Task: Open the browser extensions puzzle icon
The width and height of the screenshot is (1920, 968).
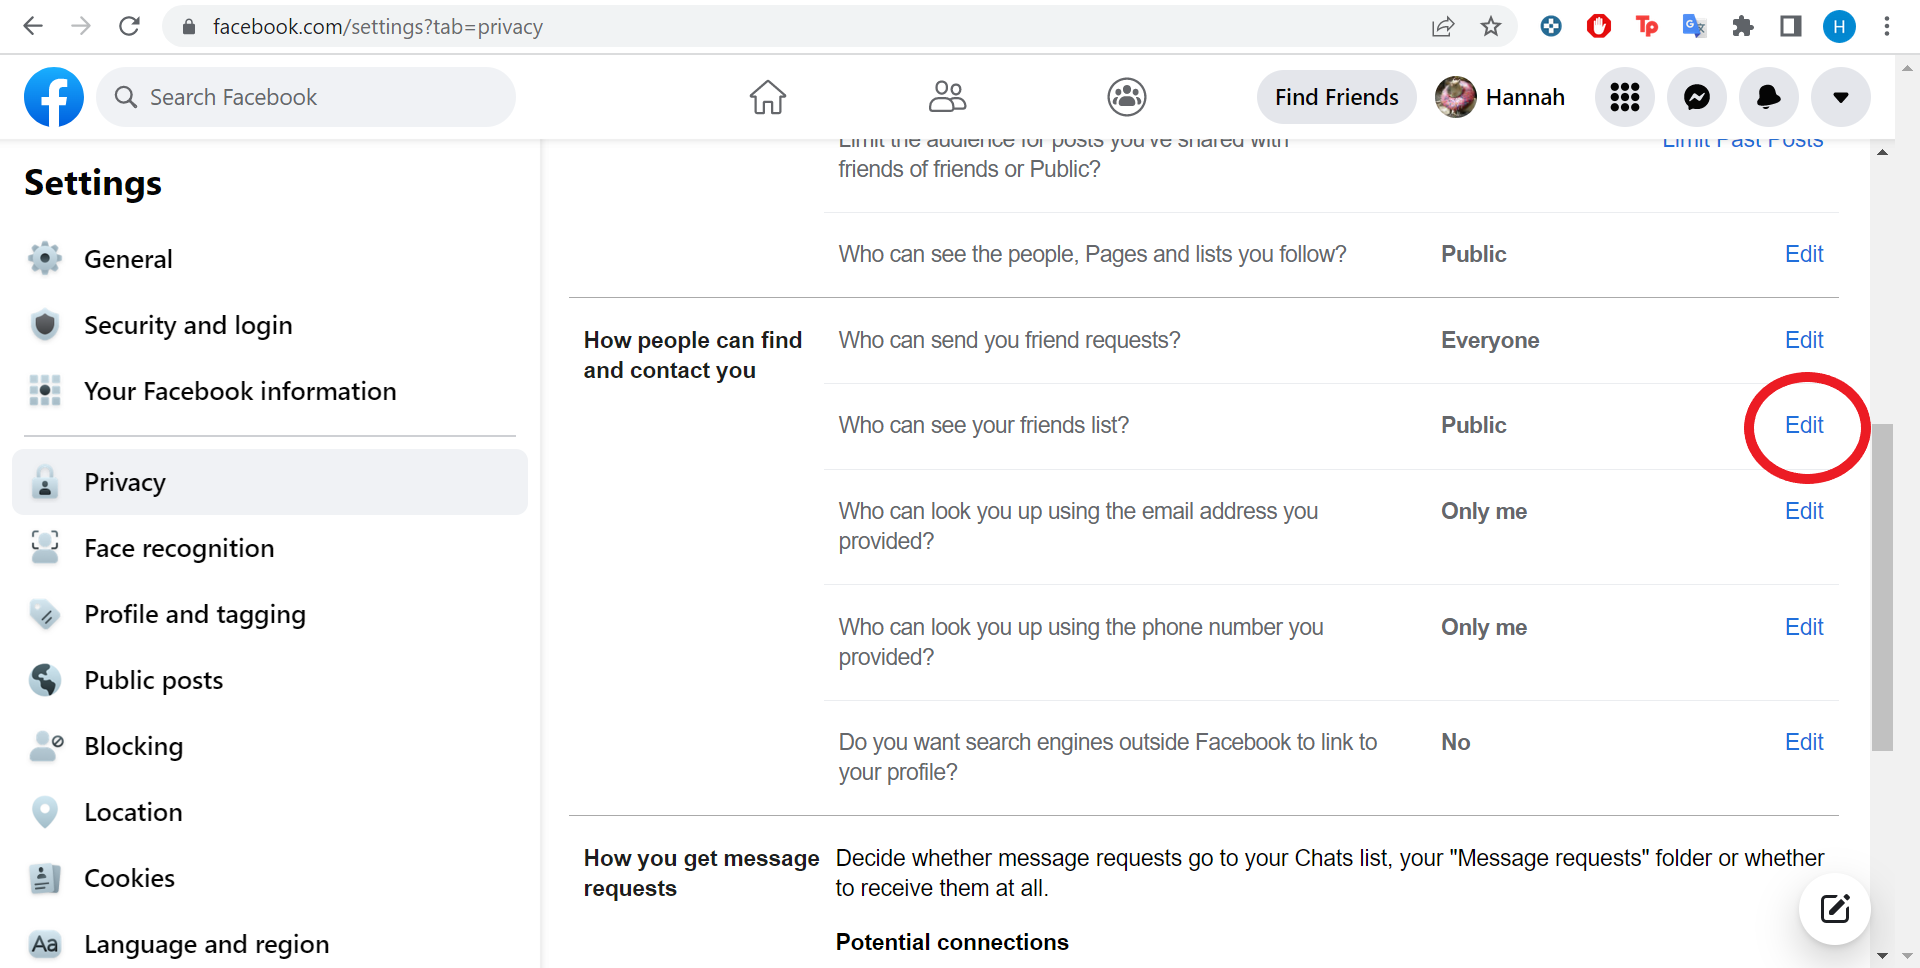Action: point(1743,26)
